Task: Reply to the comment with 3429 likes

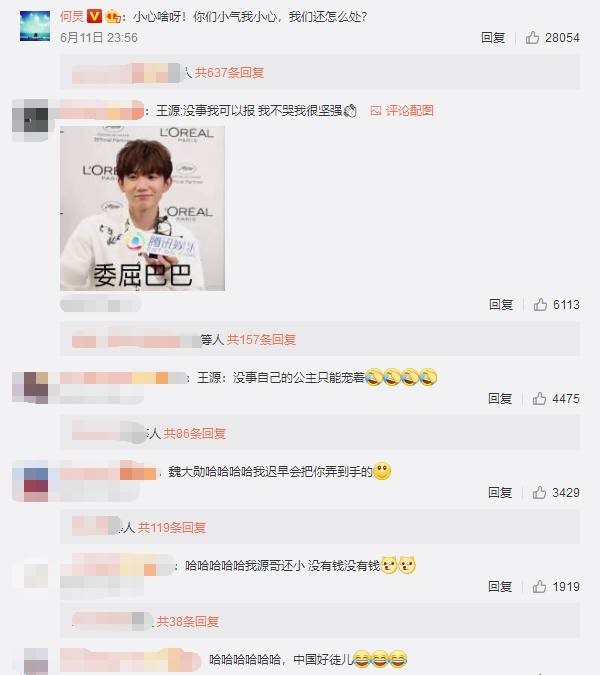Action: (500, 492)
